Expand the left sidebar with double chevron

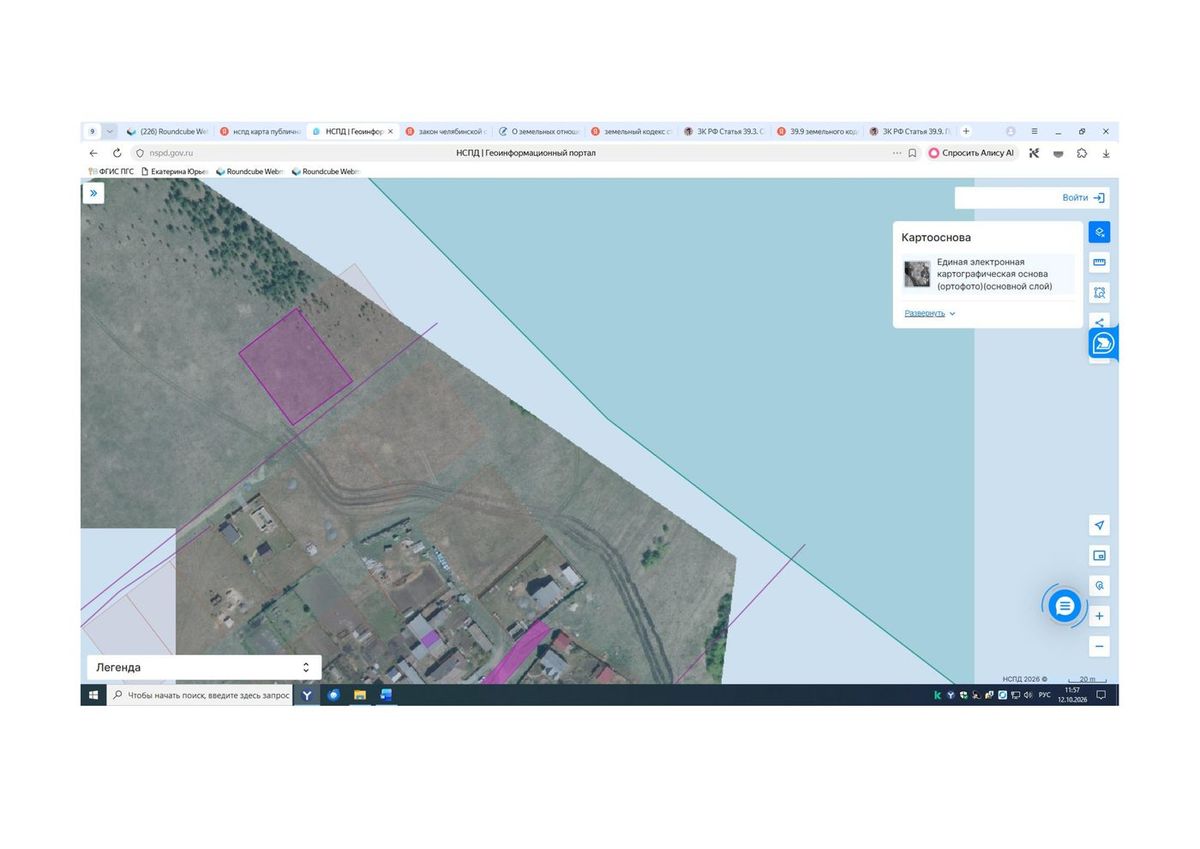click(x=93, y=193)
